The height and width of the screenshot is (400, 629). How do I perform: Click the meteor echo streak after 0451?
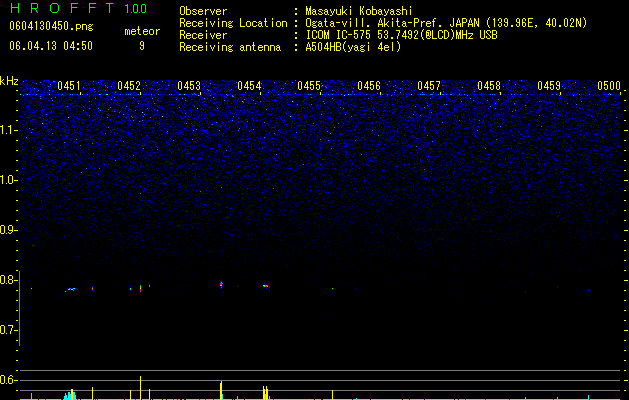(x=70, y=289)
